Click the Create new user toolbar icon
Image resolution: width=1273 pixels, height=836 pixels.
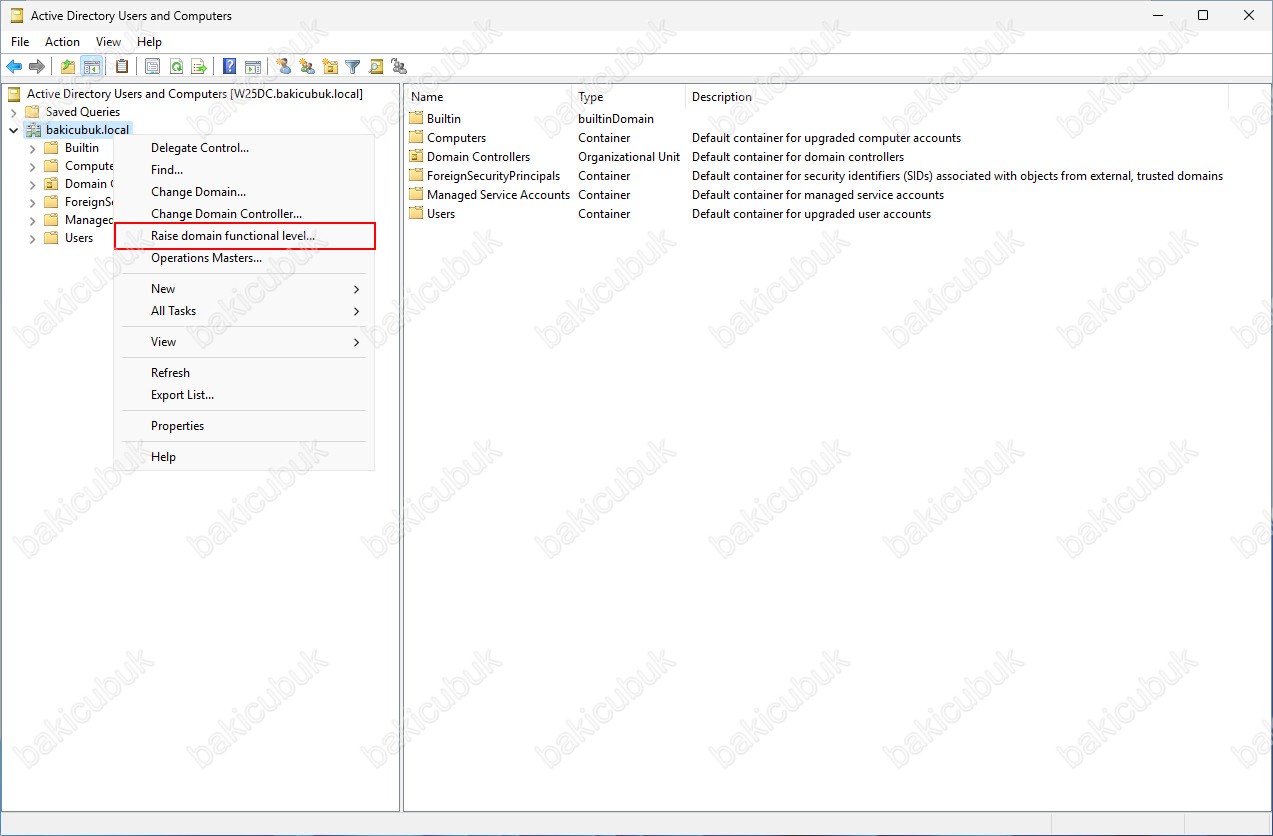pyautogui.click(x=284, y=67)
